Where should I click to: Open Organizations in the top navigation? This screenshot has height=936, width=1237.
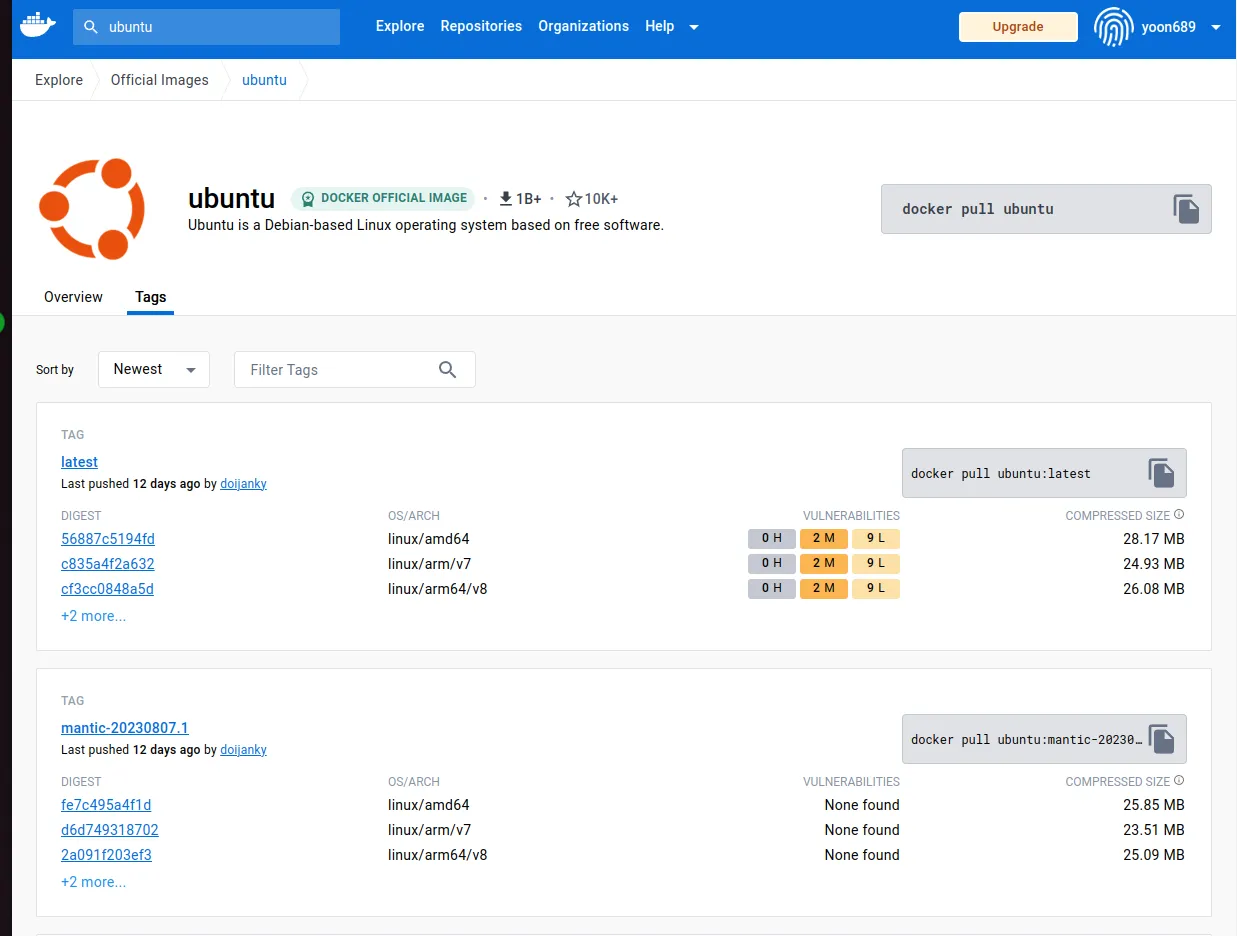point(584,26)
